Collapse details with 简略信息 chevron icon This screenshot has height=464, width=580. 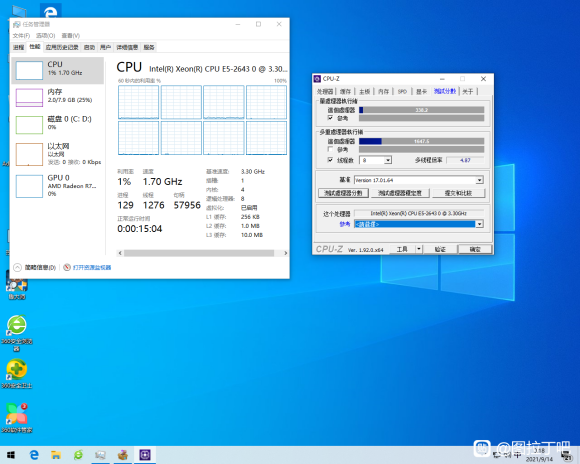[x=17, y=267]
